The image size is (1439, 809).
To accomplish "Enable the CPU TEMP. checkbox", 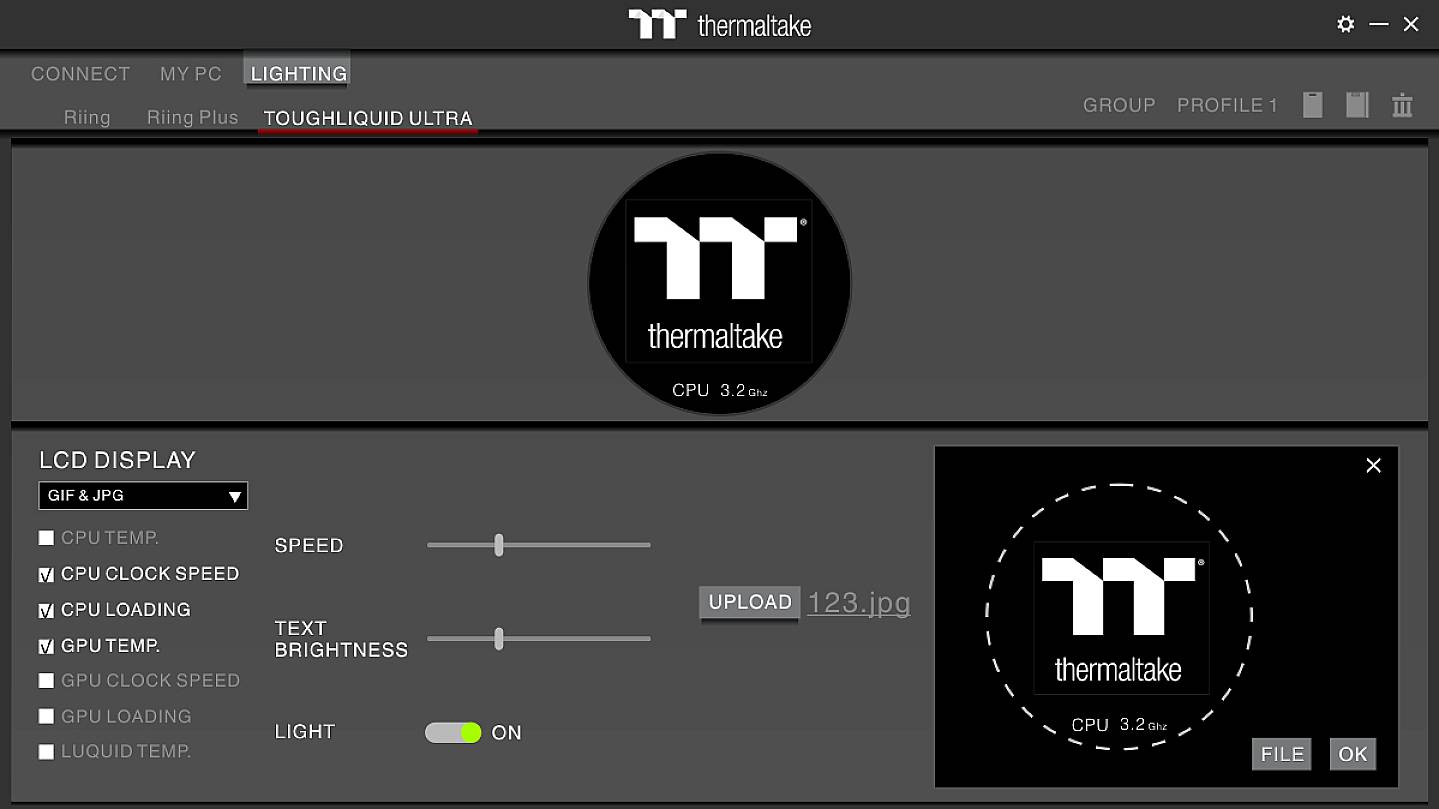I will click(x=46, y=537).
